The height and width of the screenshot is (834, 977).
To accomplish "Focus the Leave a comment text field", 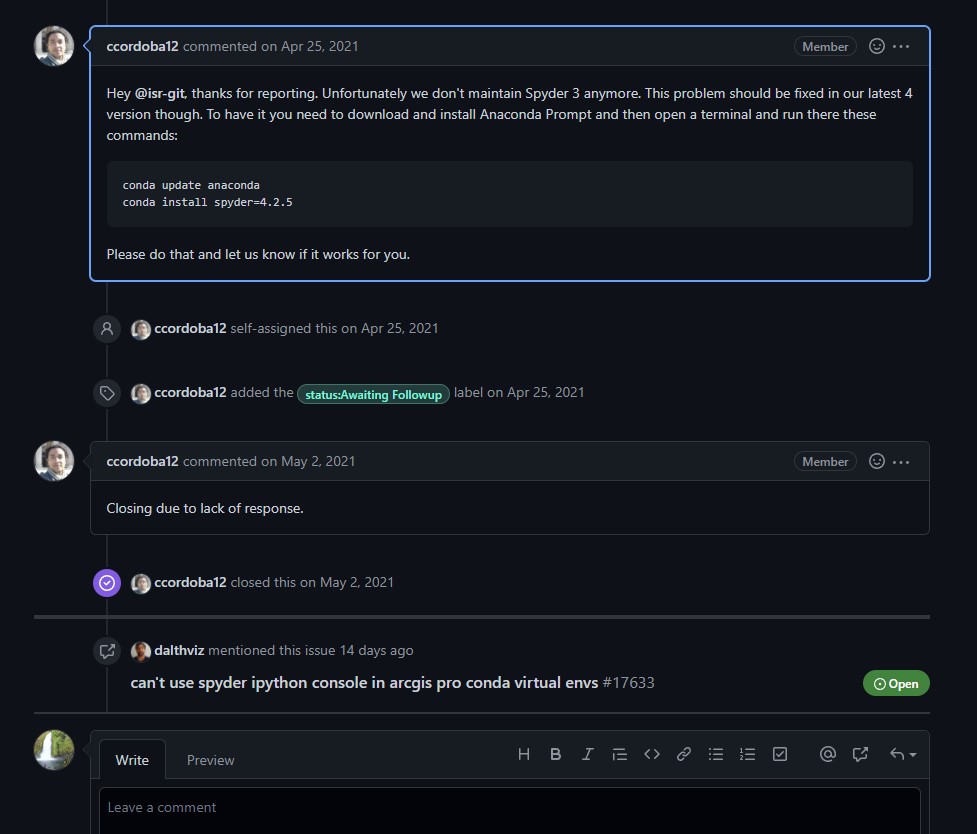I will point(509,808).
